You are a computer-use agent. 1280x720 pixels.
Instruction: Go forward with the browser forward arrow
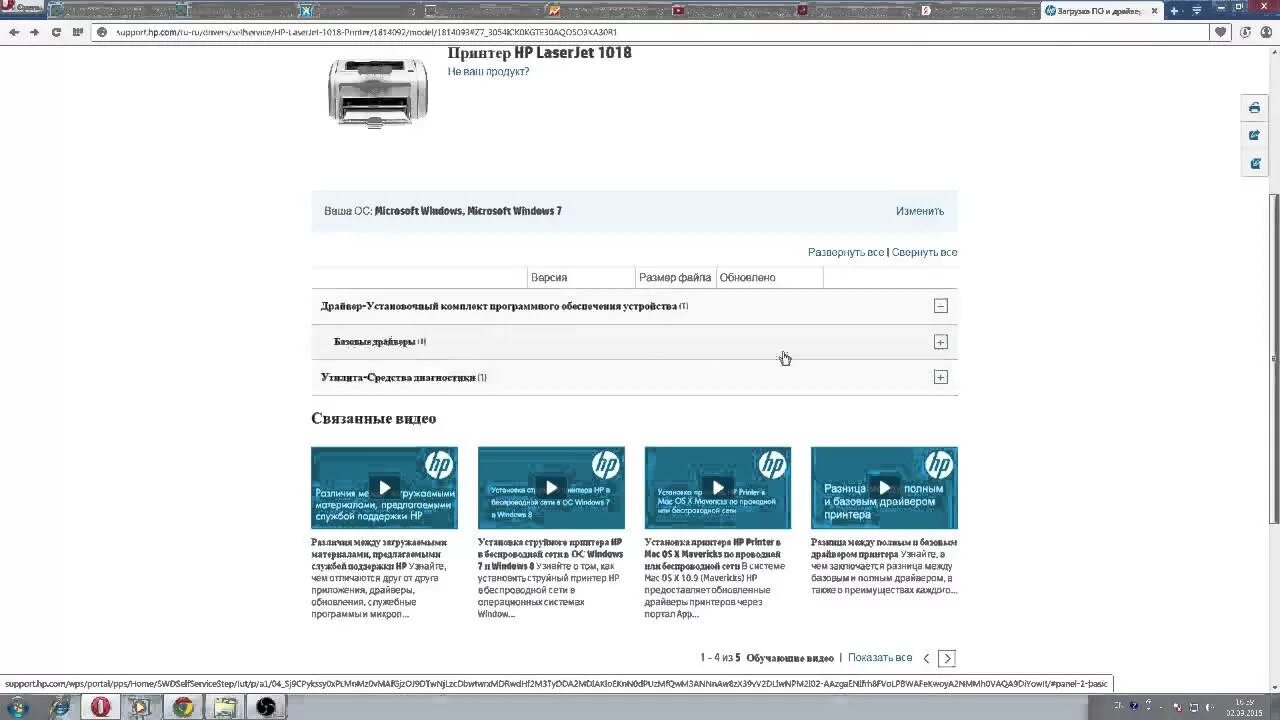(34, 32)
